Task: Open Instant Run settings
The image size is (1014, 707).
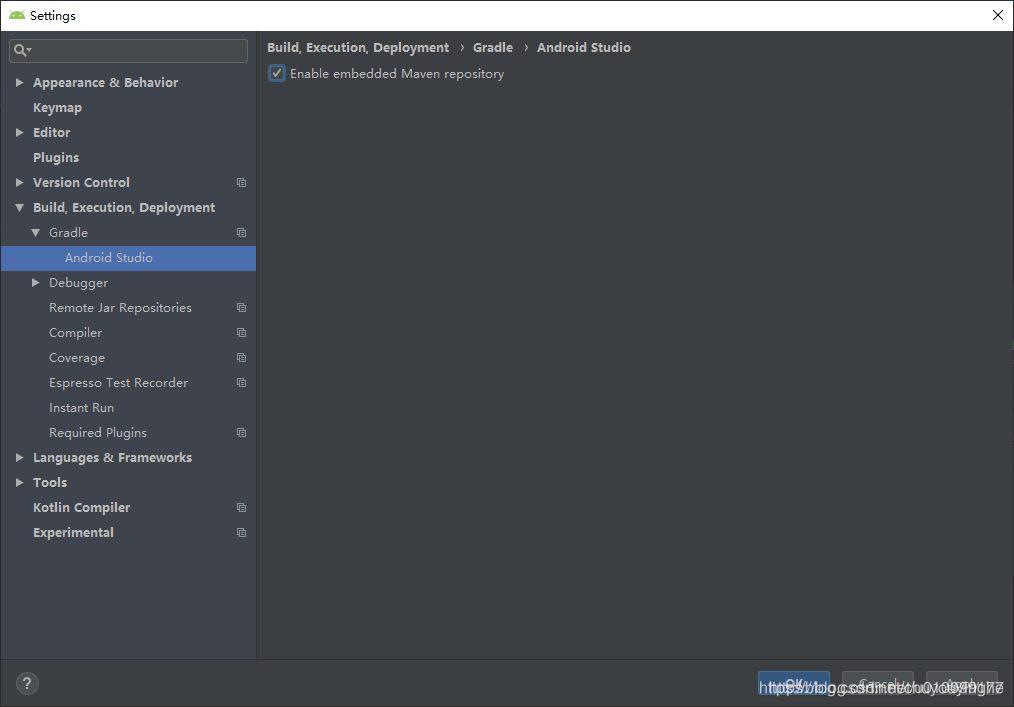Action: tap(81, 408)
